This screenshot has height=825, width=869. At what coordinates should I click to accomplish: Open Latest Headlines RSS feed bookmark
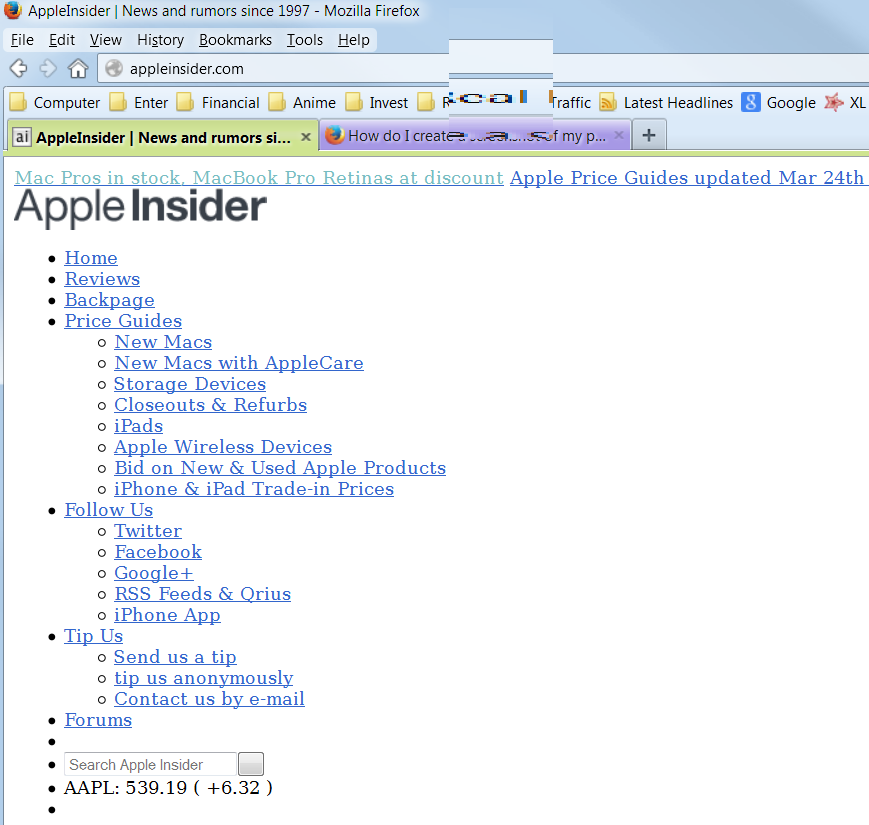pyautogui.click(x=666, y=102)
